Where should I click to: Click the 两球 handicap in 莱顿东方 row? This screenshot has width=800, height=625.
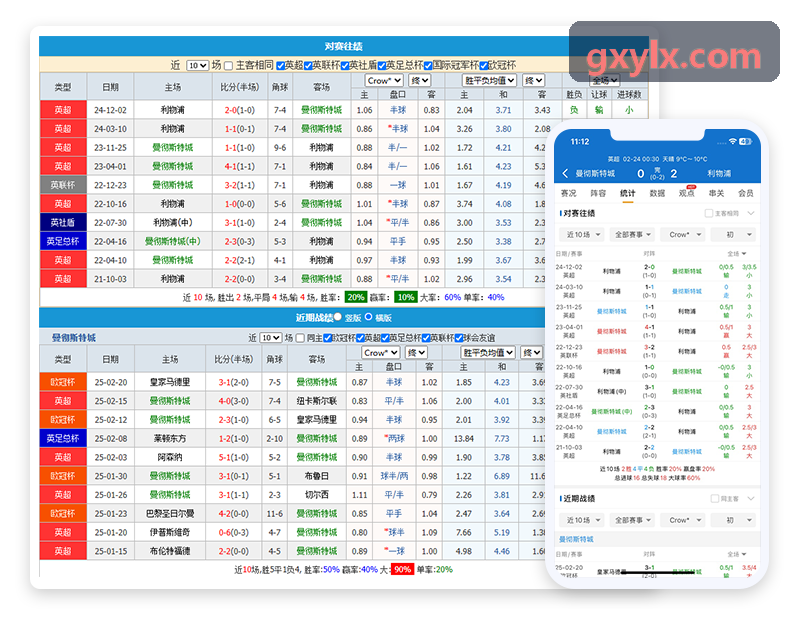pyautogui.click(x=394, y=438)
